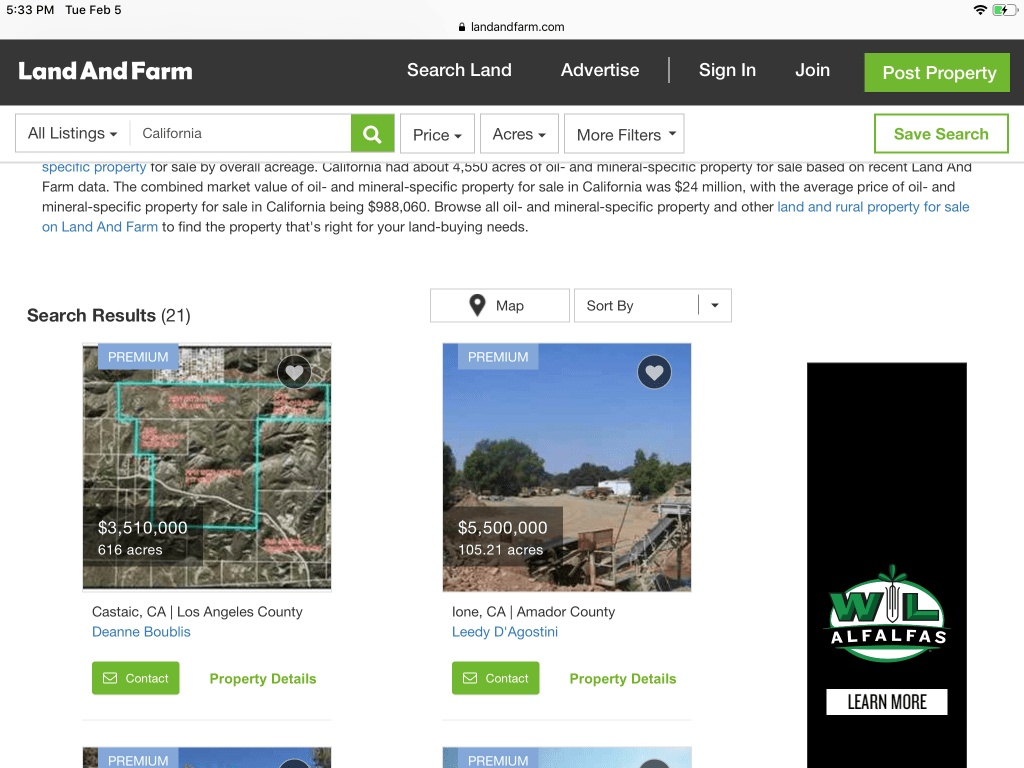Click the green magnifier search icon

(372, 134)
